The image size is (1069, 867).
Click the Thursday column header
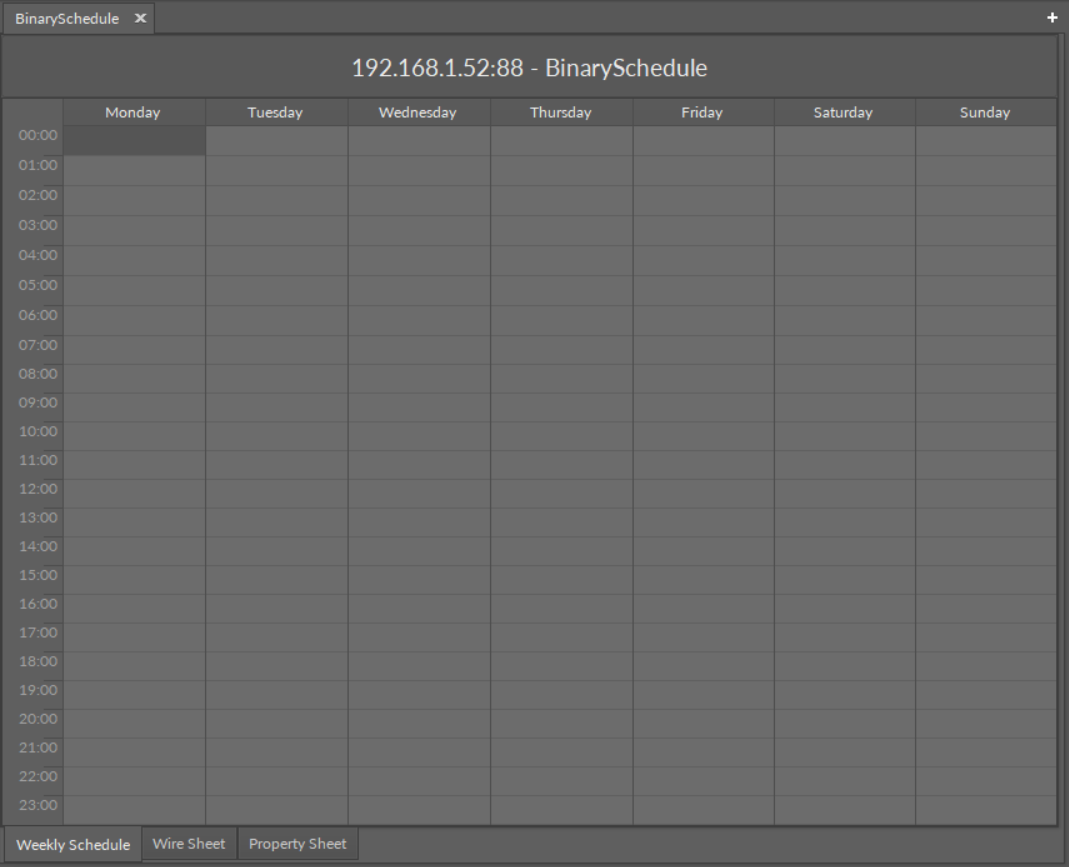(560, 113)
